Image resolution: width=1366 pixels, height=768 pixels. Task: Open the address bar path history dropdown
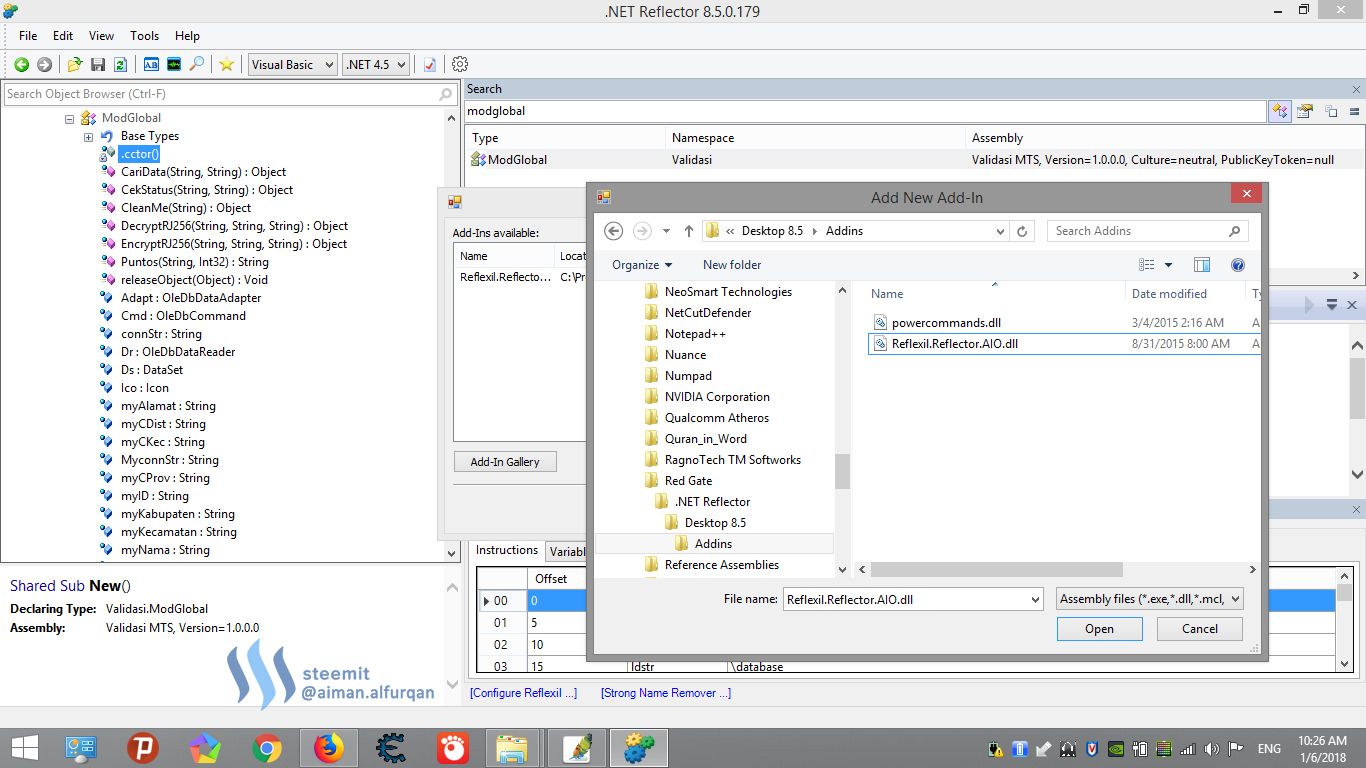[1001, 231]
